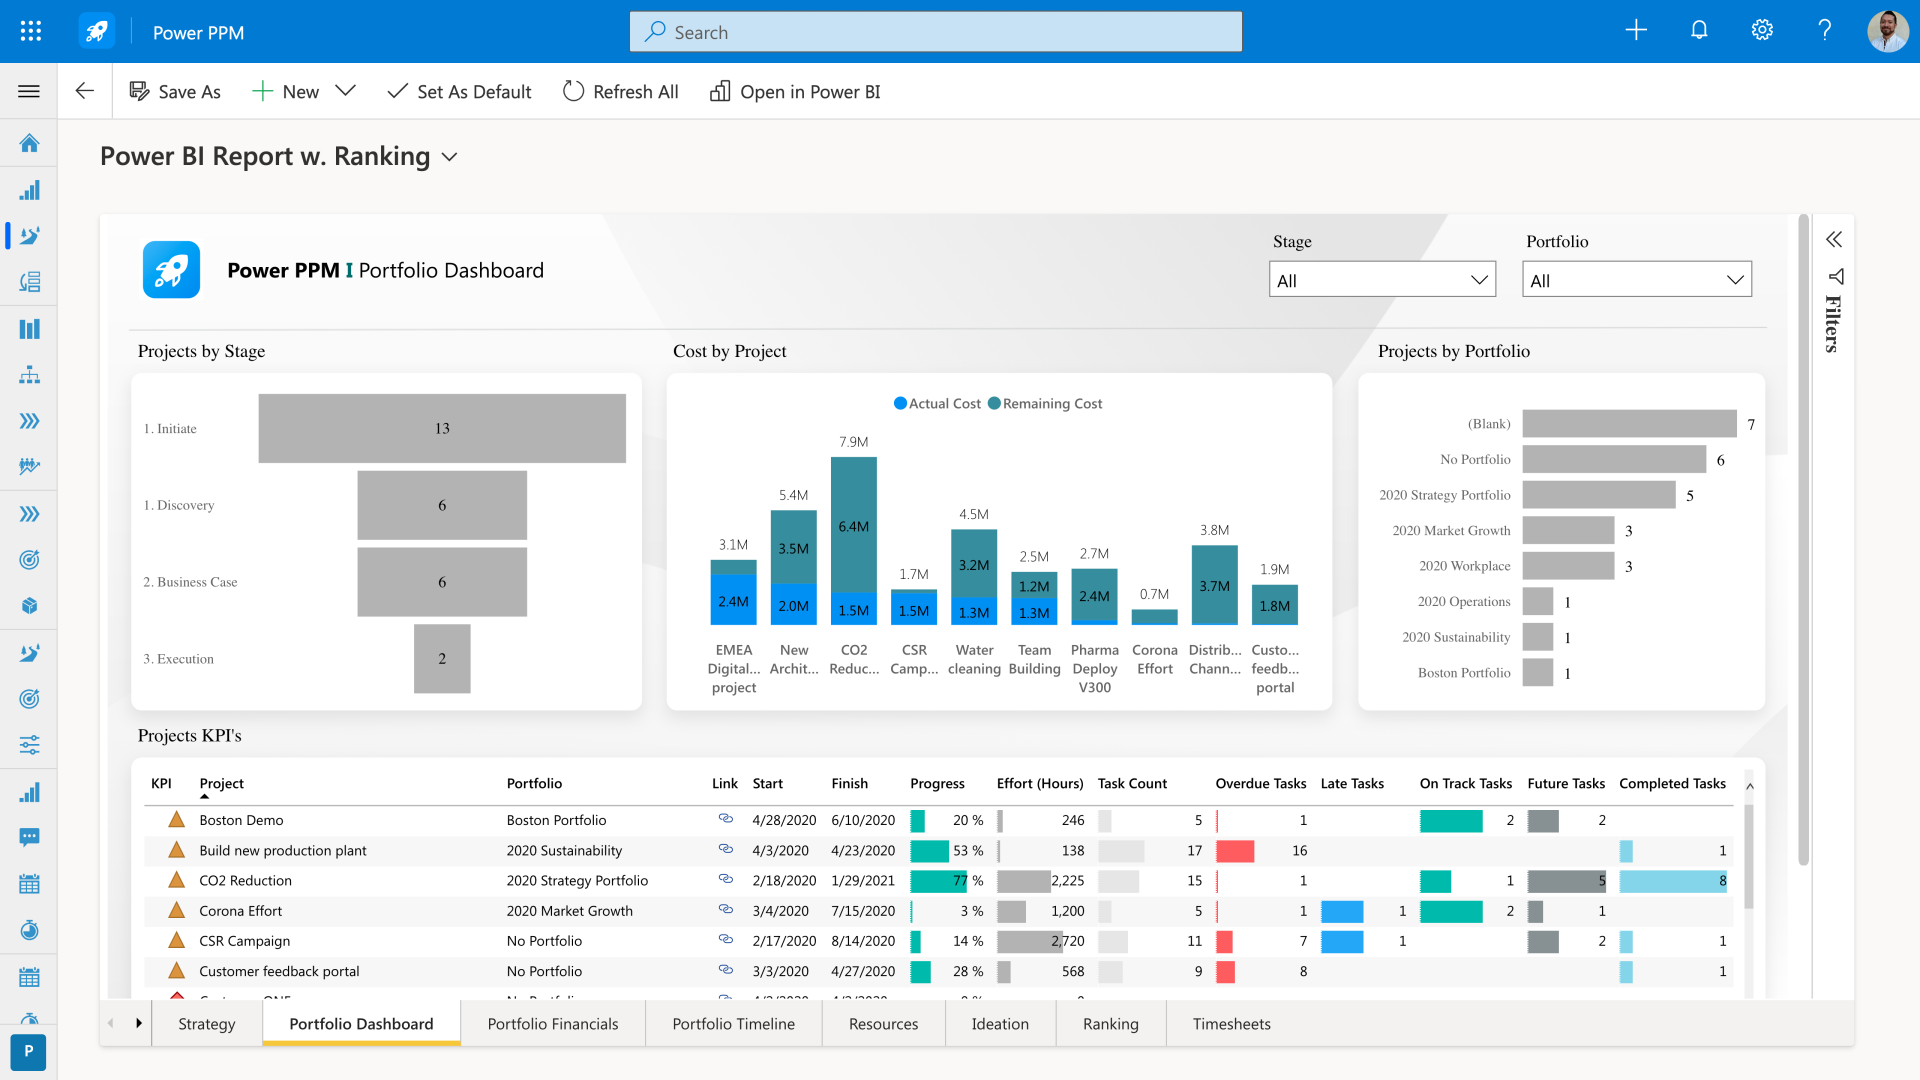Click Actual Cost legend swatch
The image size is (1920, 1080).
[x=900, y=403]
